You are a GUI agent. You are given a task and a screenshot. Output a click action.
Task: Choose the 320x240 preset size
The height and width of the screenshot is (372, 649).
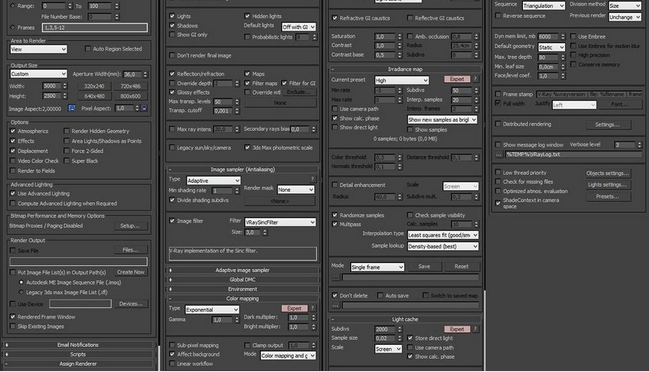(94, 86)
